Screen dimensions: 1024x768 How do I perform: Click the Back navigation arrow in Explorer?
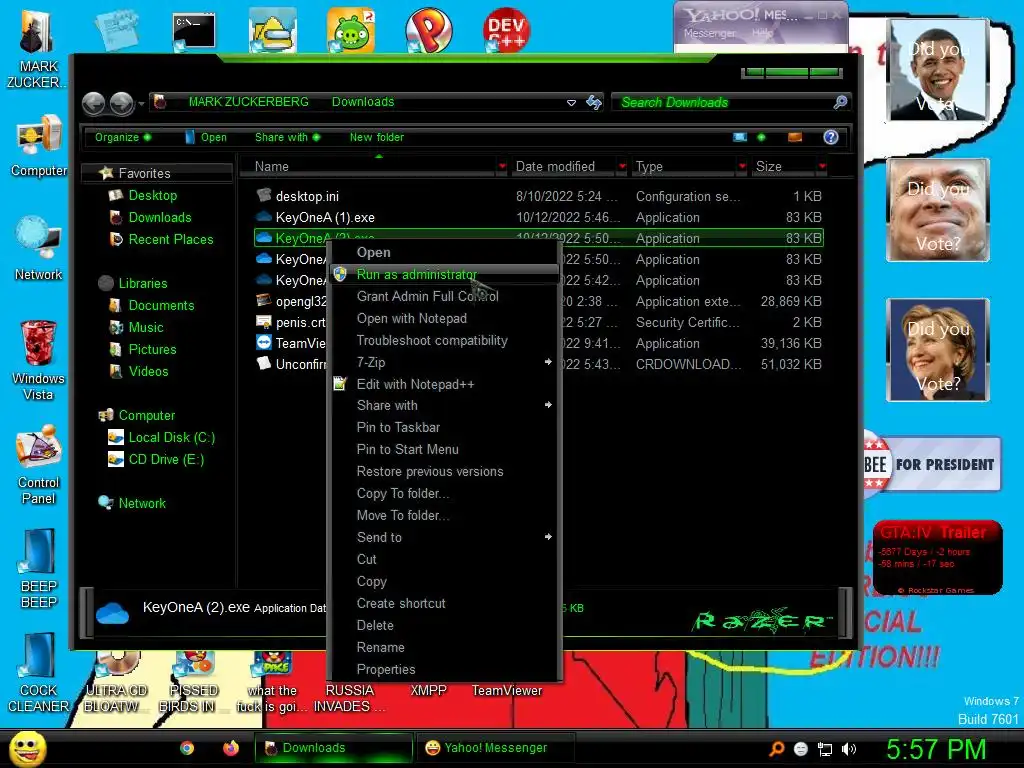tap(94, 103)
